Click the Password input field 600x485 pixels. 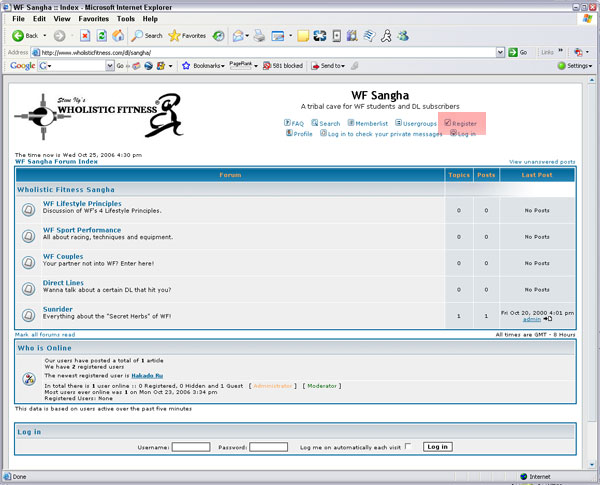[x=268, y=447]
